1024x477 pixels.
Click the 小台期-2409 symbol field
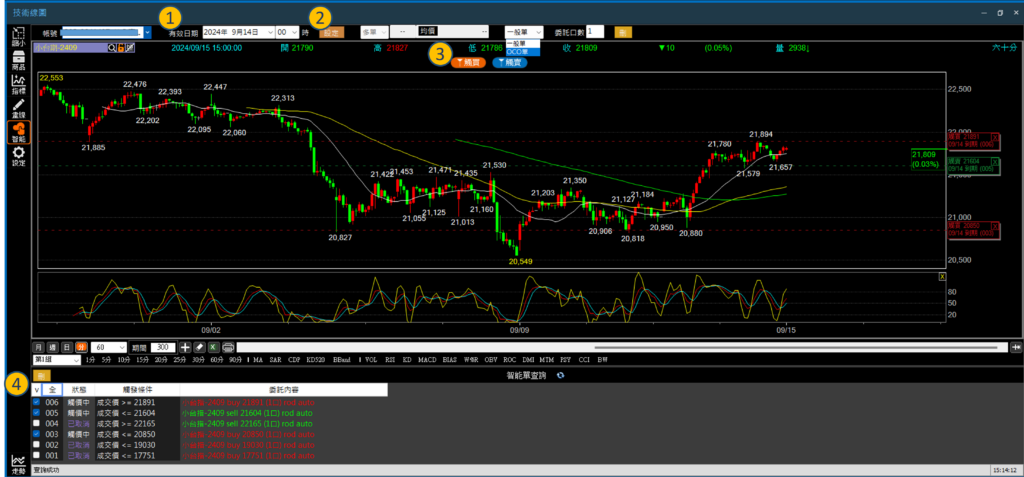71,48
